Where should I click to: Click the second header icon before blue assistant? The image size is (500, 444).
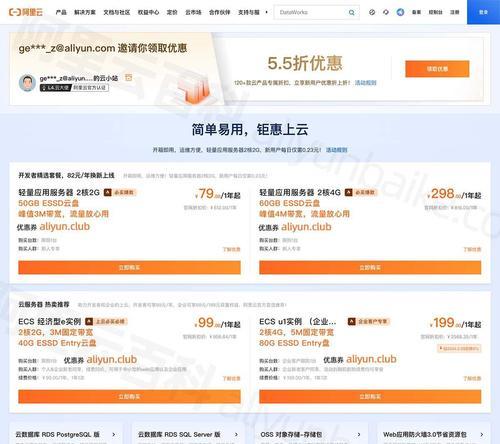click(x=386, y=12)
